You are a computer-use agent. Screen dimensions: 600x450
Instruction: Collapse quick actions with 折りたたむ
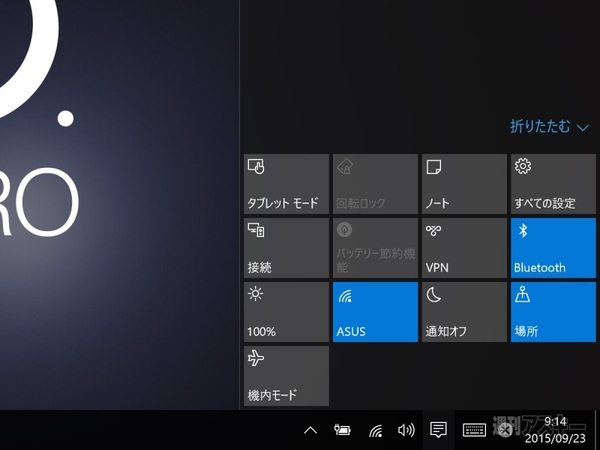(549, 127)
